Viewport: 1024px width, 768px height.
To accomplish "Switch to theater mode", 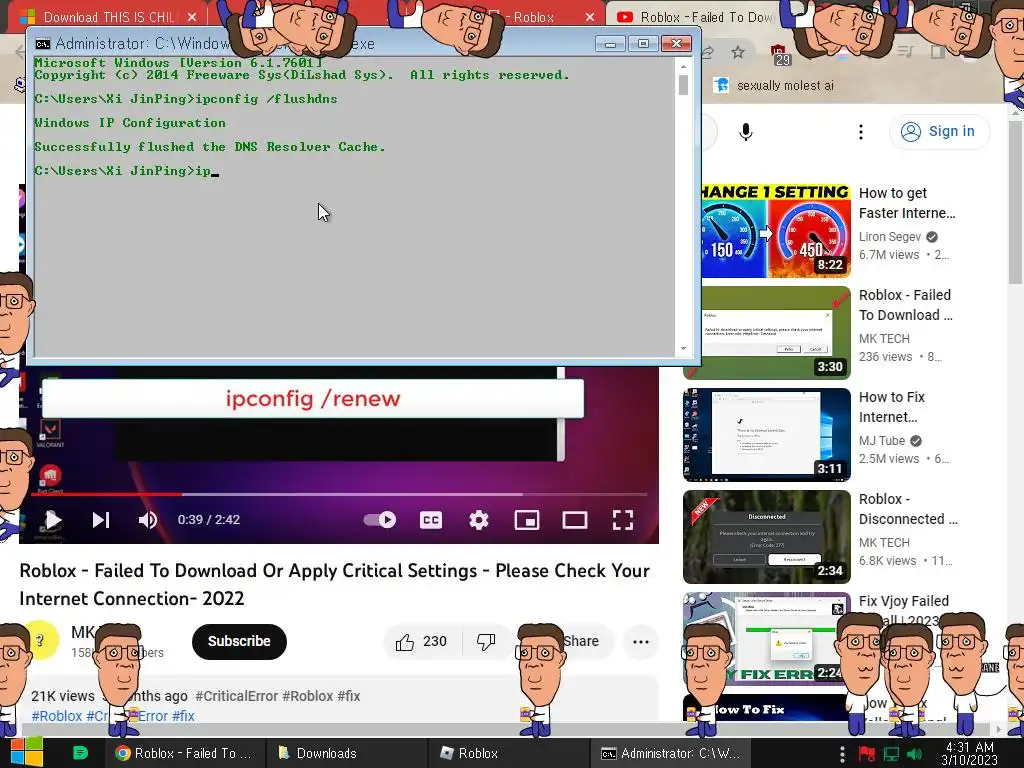I will tap(575, 520).
